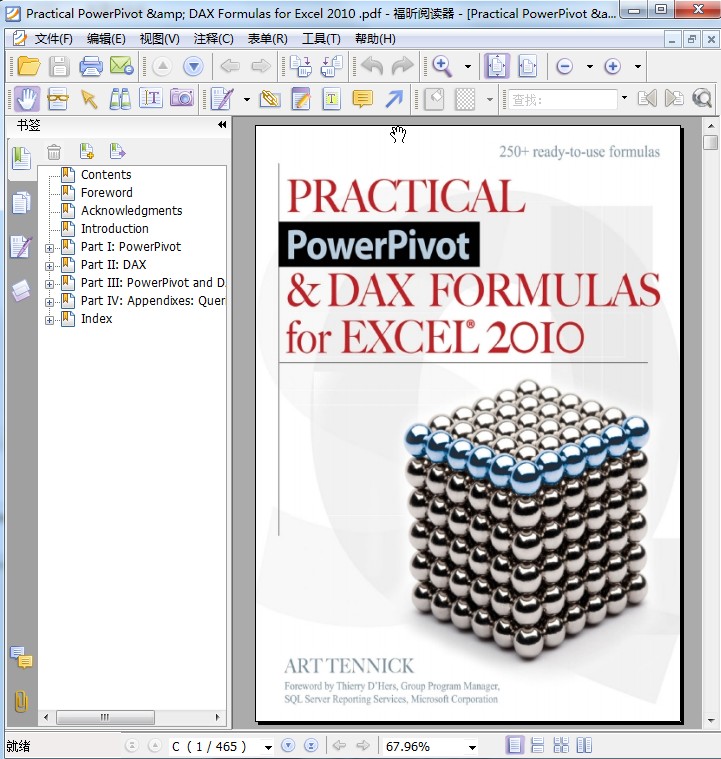The height and width of the screenshot is (759, 721).
Task: Click the Attach File paperclip tool
Action: (270, 99)
